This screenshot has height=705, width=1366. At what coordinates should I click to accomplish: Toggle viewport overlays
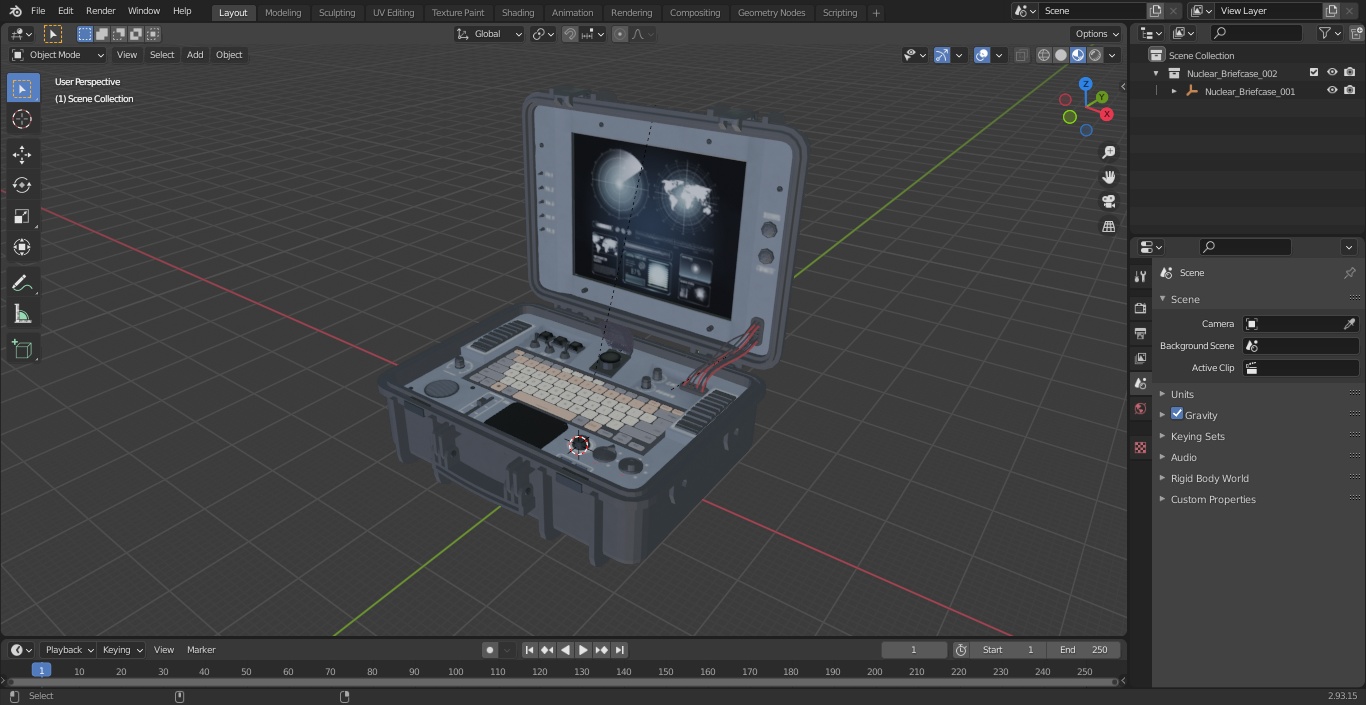point(982,55)
